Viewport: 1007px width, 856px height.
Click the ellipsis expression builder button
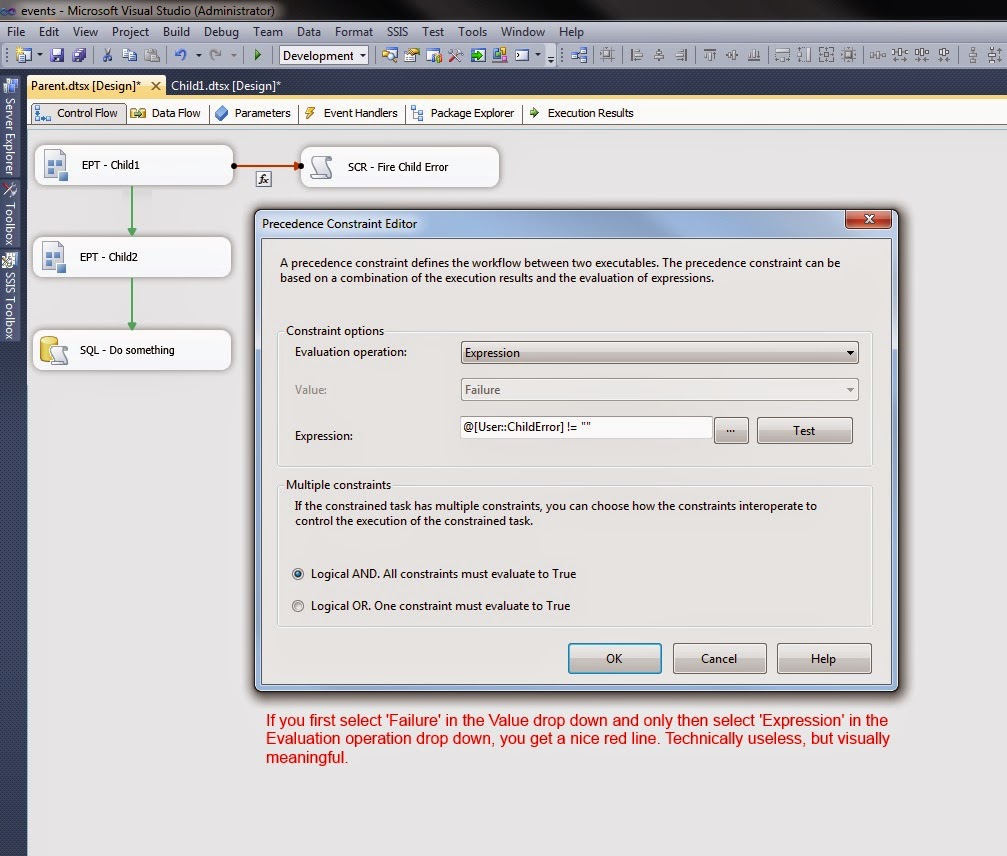point(731,430)
